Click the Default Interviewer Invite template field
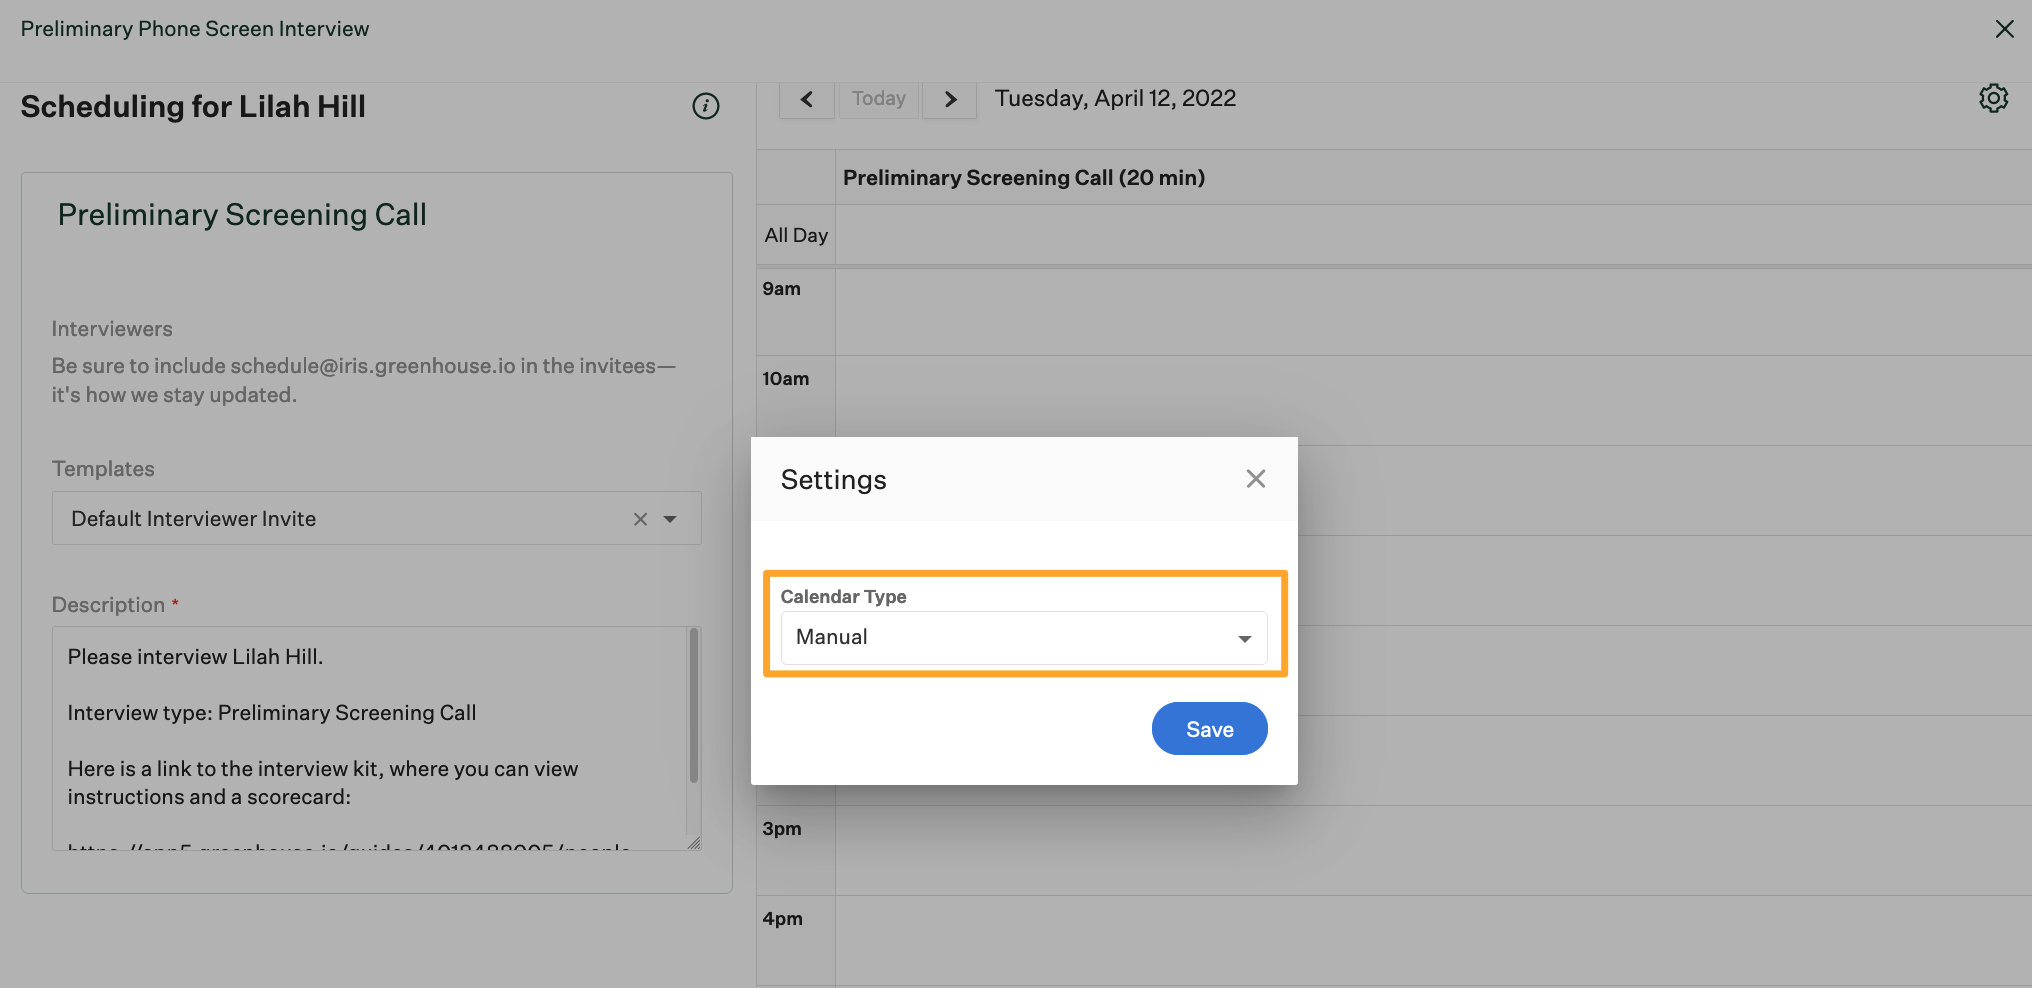The width and height of the screenshot is (2032, 988). tap(376, 518)
